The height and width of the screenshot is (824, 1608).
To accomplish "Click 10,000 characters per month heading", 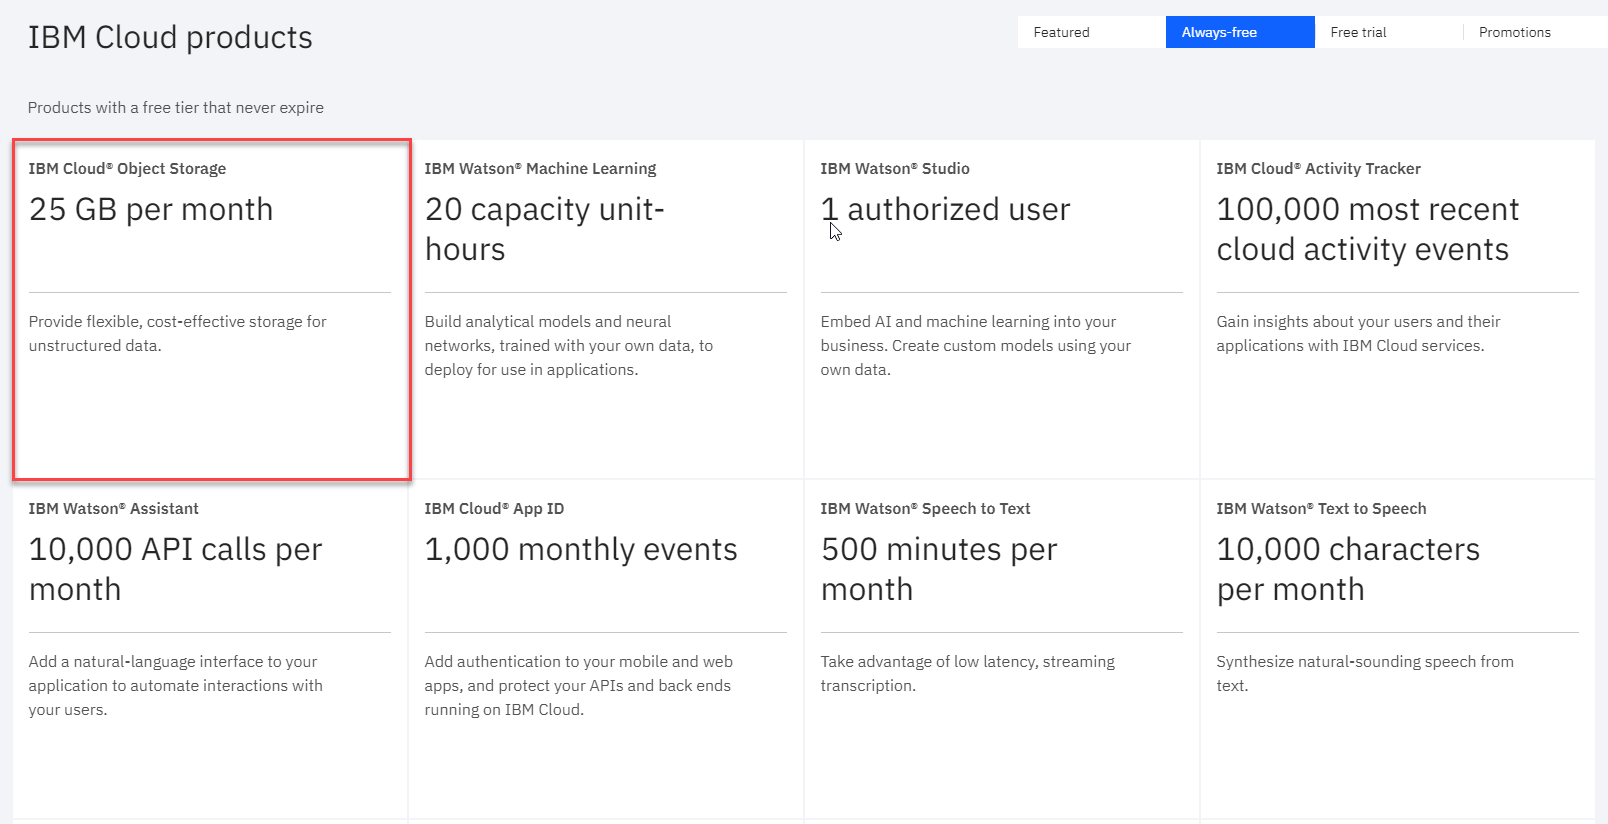I will point(1348,569).
